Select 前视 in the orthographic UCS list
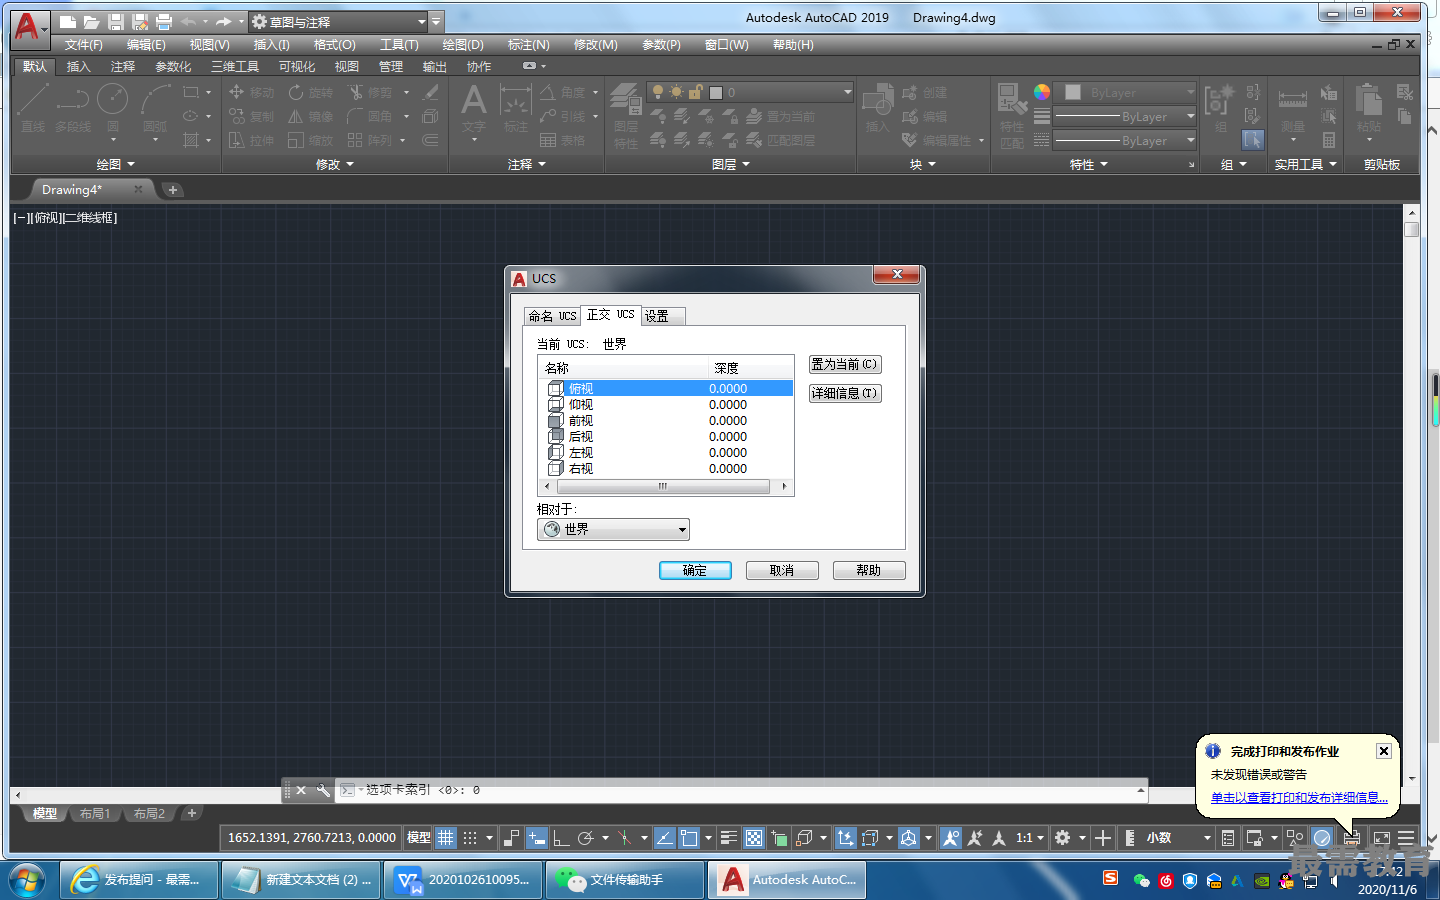 point(581,421)
